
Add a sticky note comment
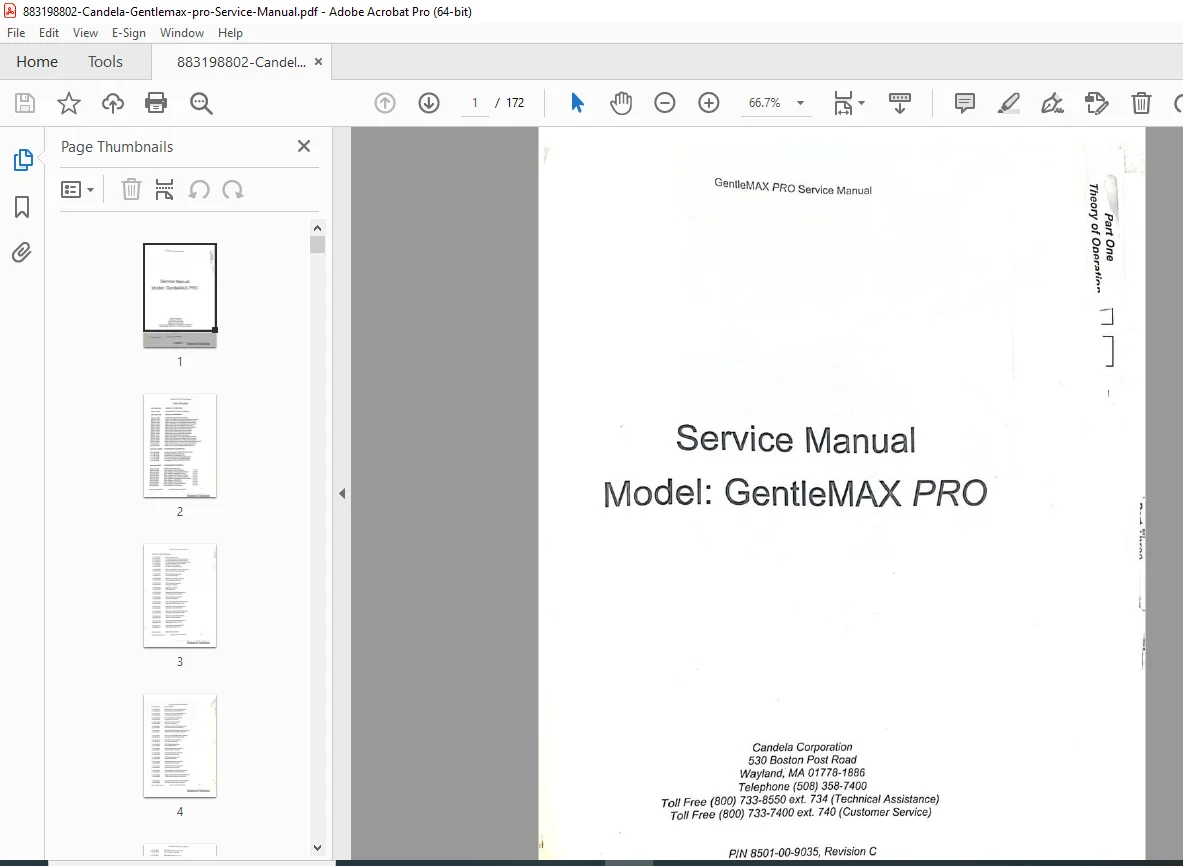coord(964,103)
